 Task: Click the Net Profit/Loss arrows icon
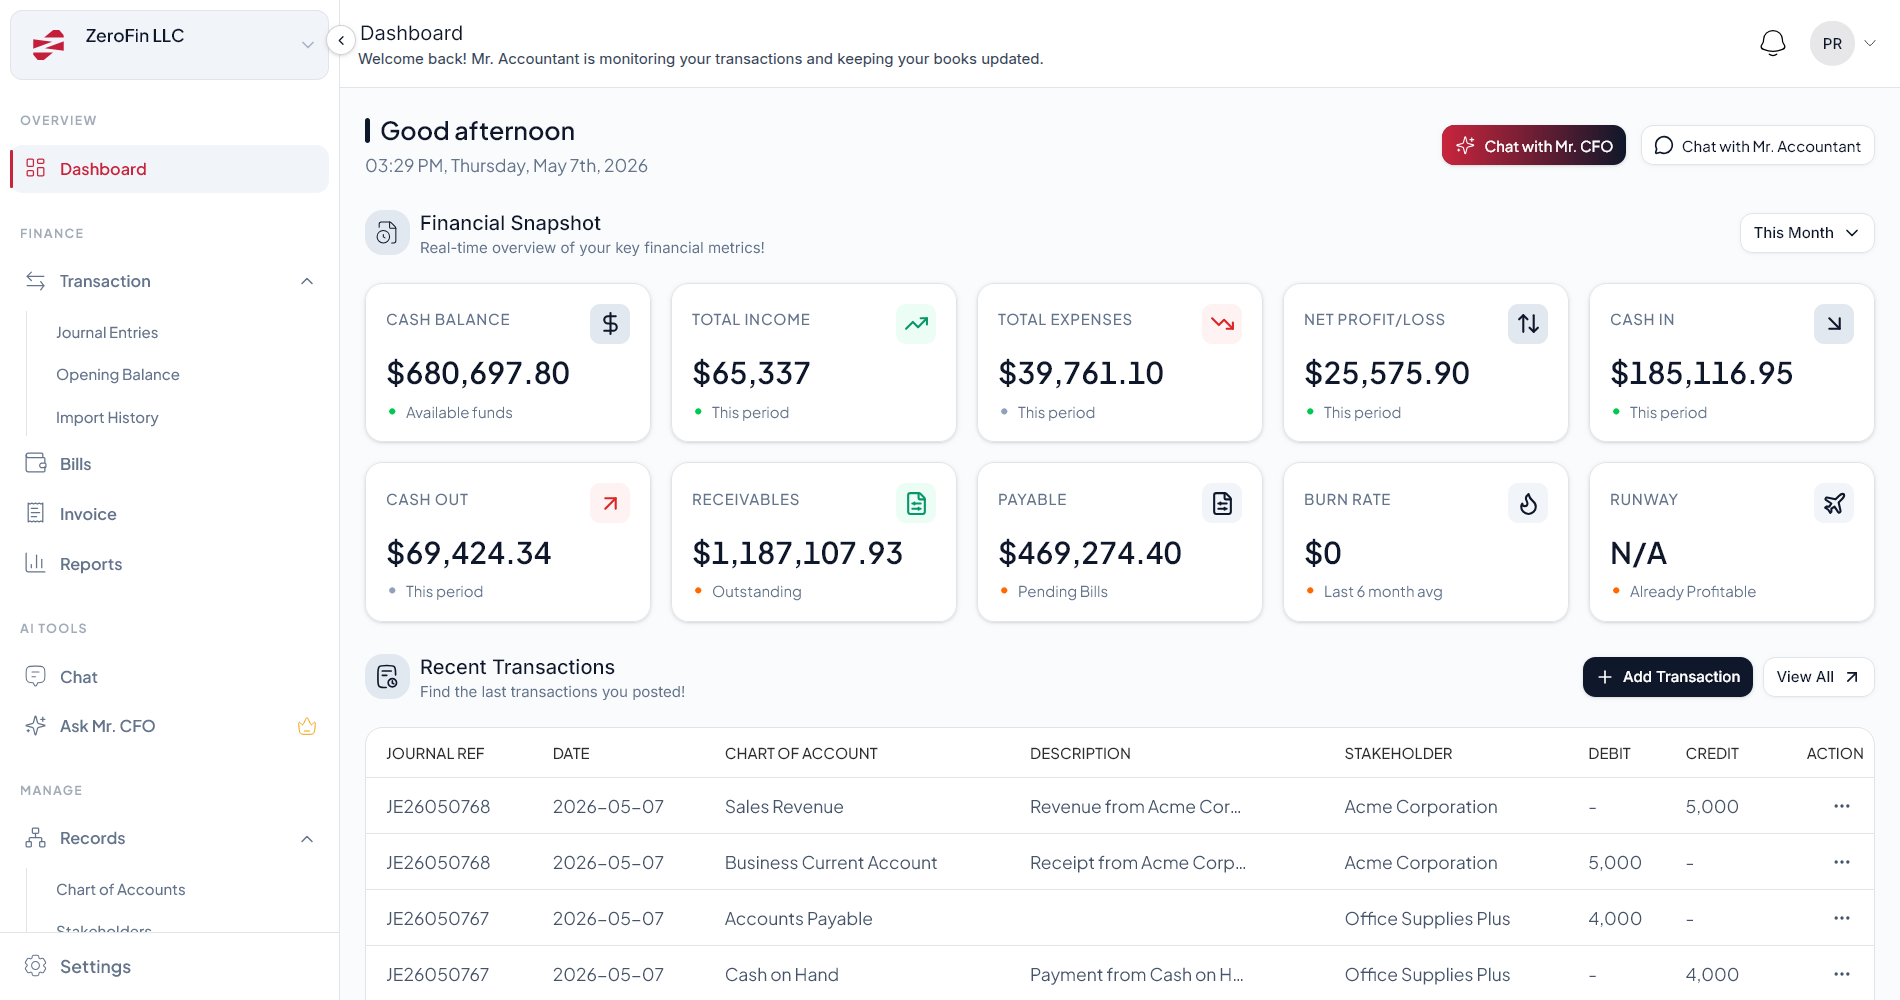coord(1528,324)
